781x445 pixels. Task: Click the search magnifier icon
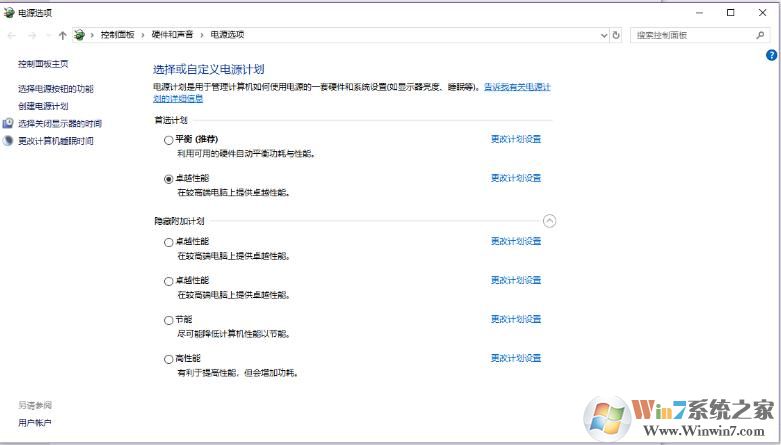761,35
